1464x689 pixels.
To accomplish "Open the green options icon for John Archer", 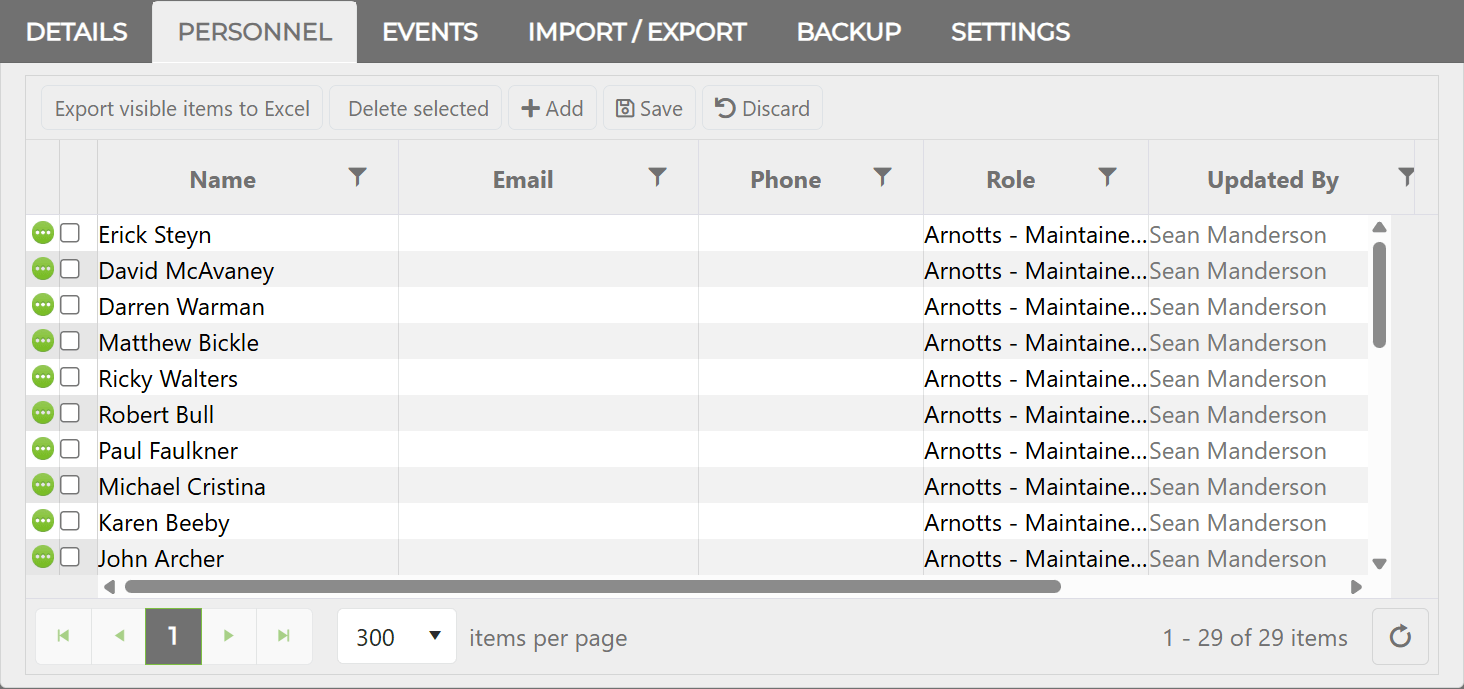I will click(x=43, y=557).
